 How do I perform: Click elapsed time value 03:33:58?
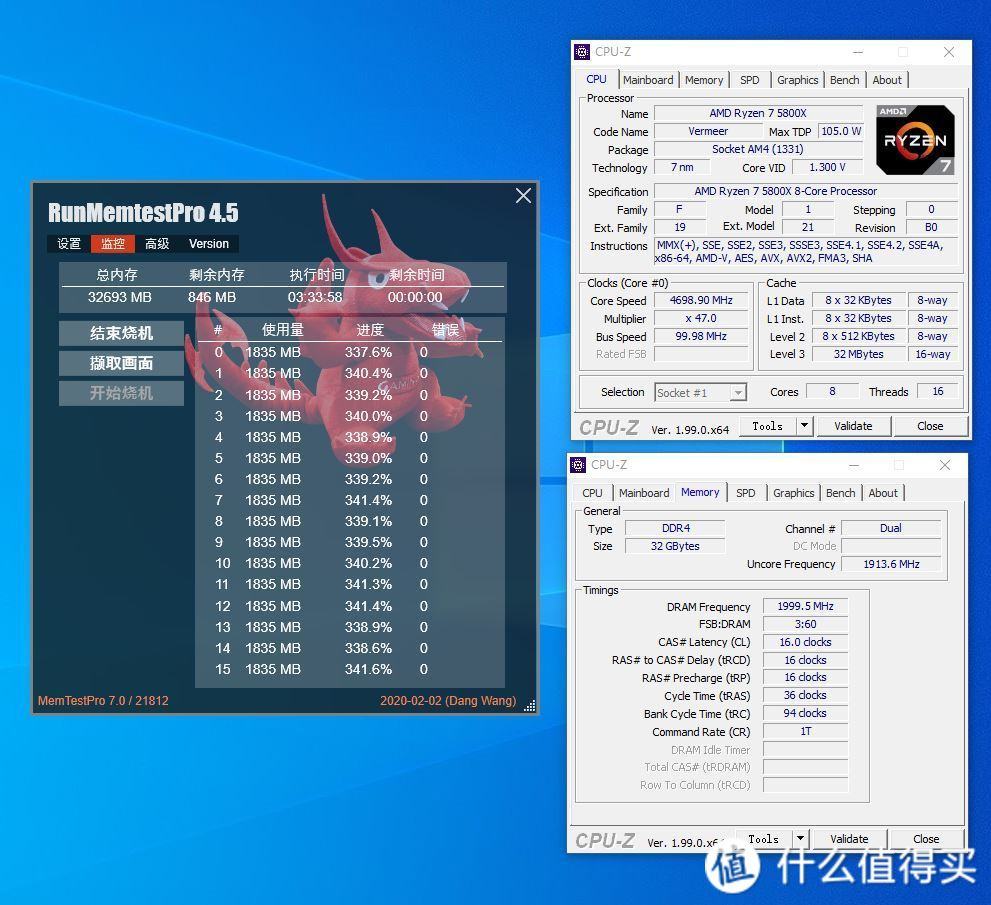tap(315, 297)
